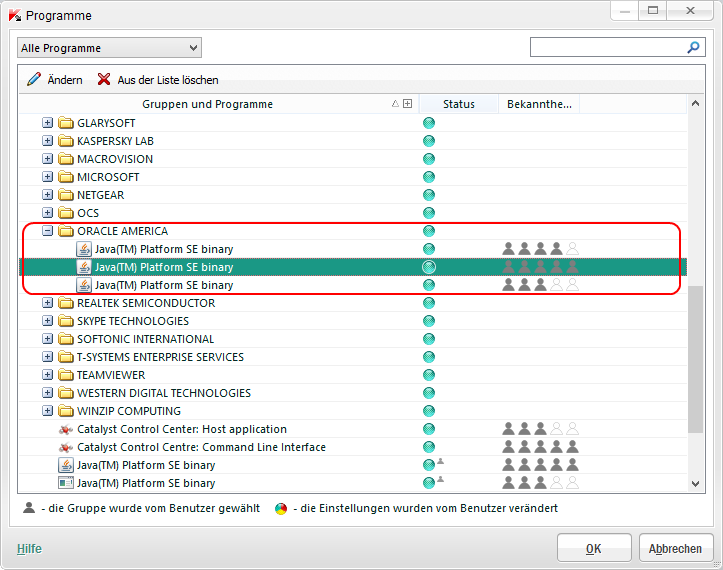723x570 pixels.
Task: Click status circle of NETGEAR row
Action: pyautogui.click(x=429, y=195)
